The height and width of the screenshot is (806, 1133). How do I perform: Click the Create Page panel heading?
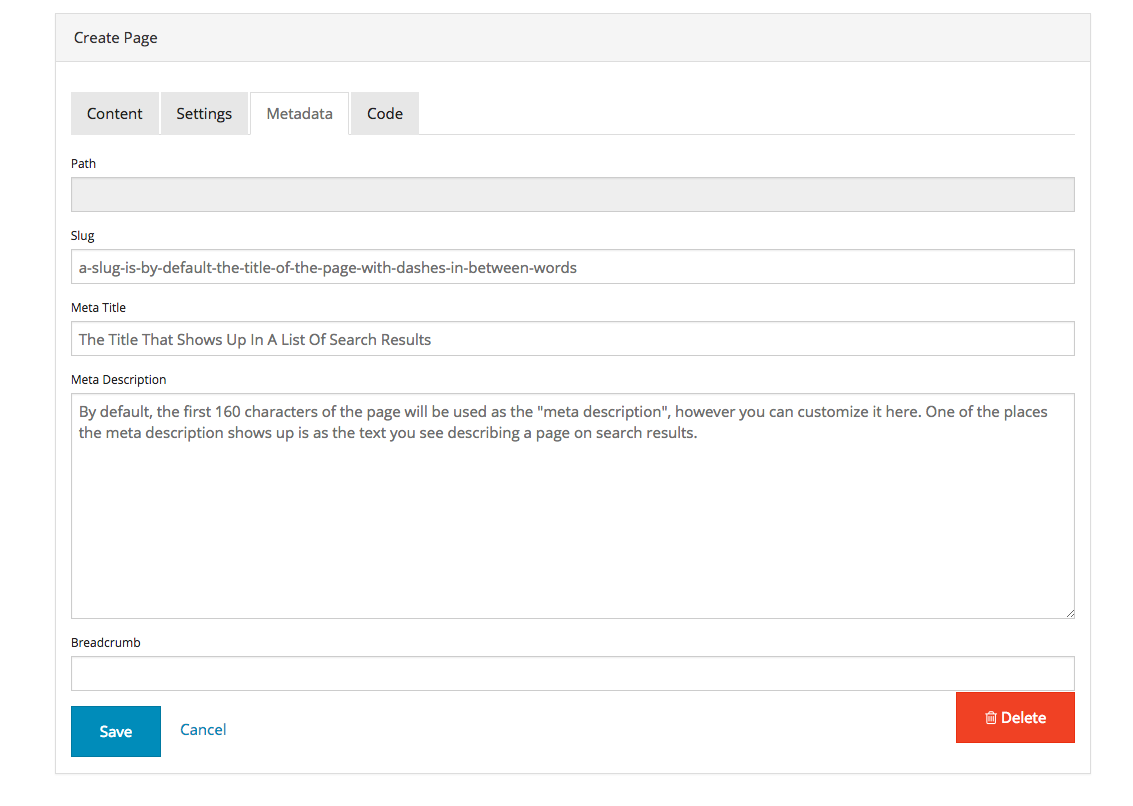click(116, 38)
